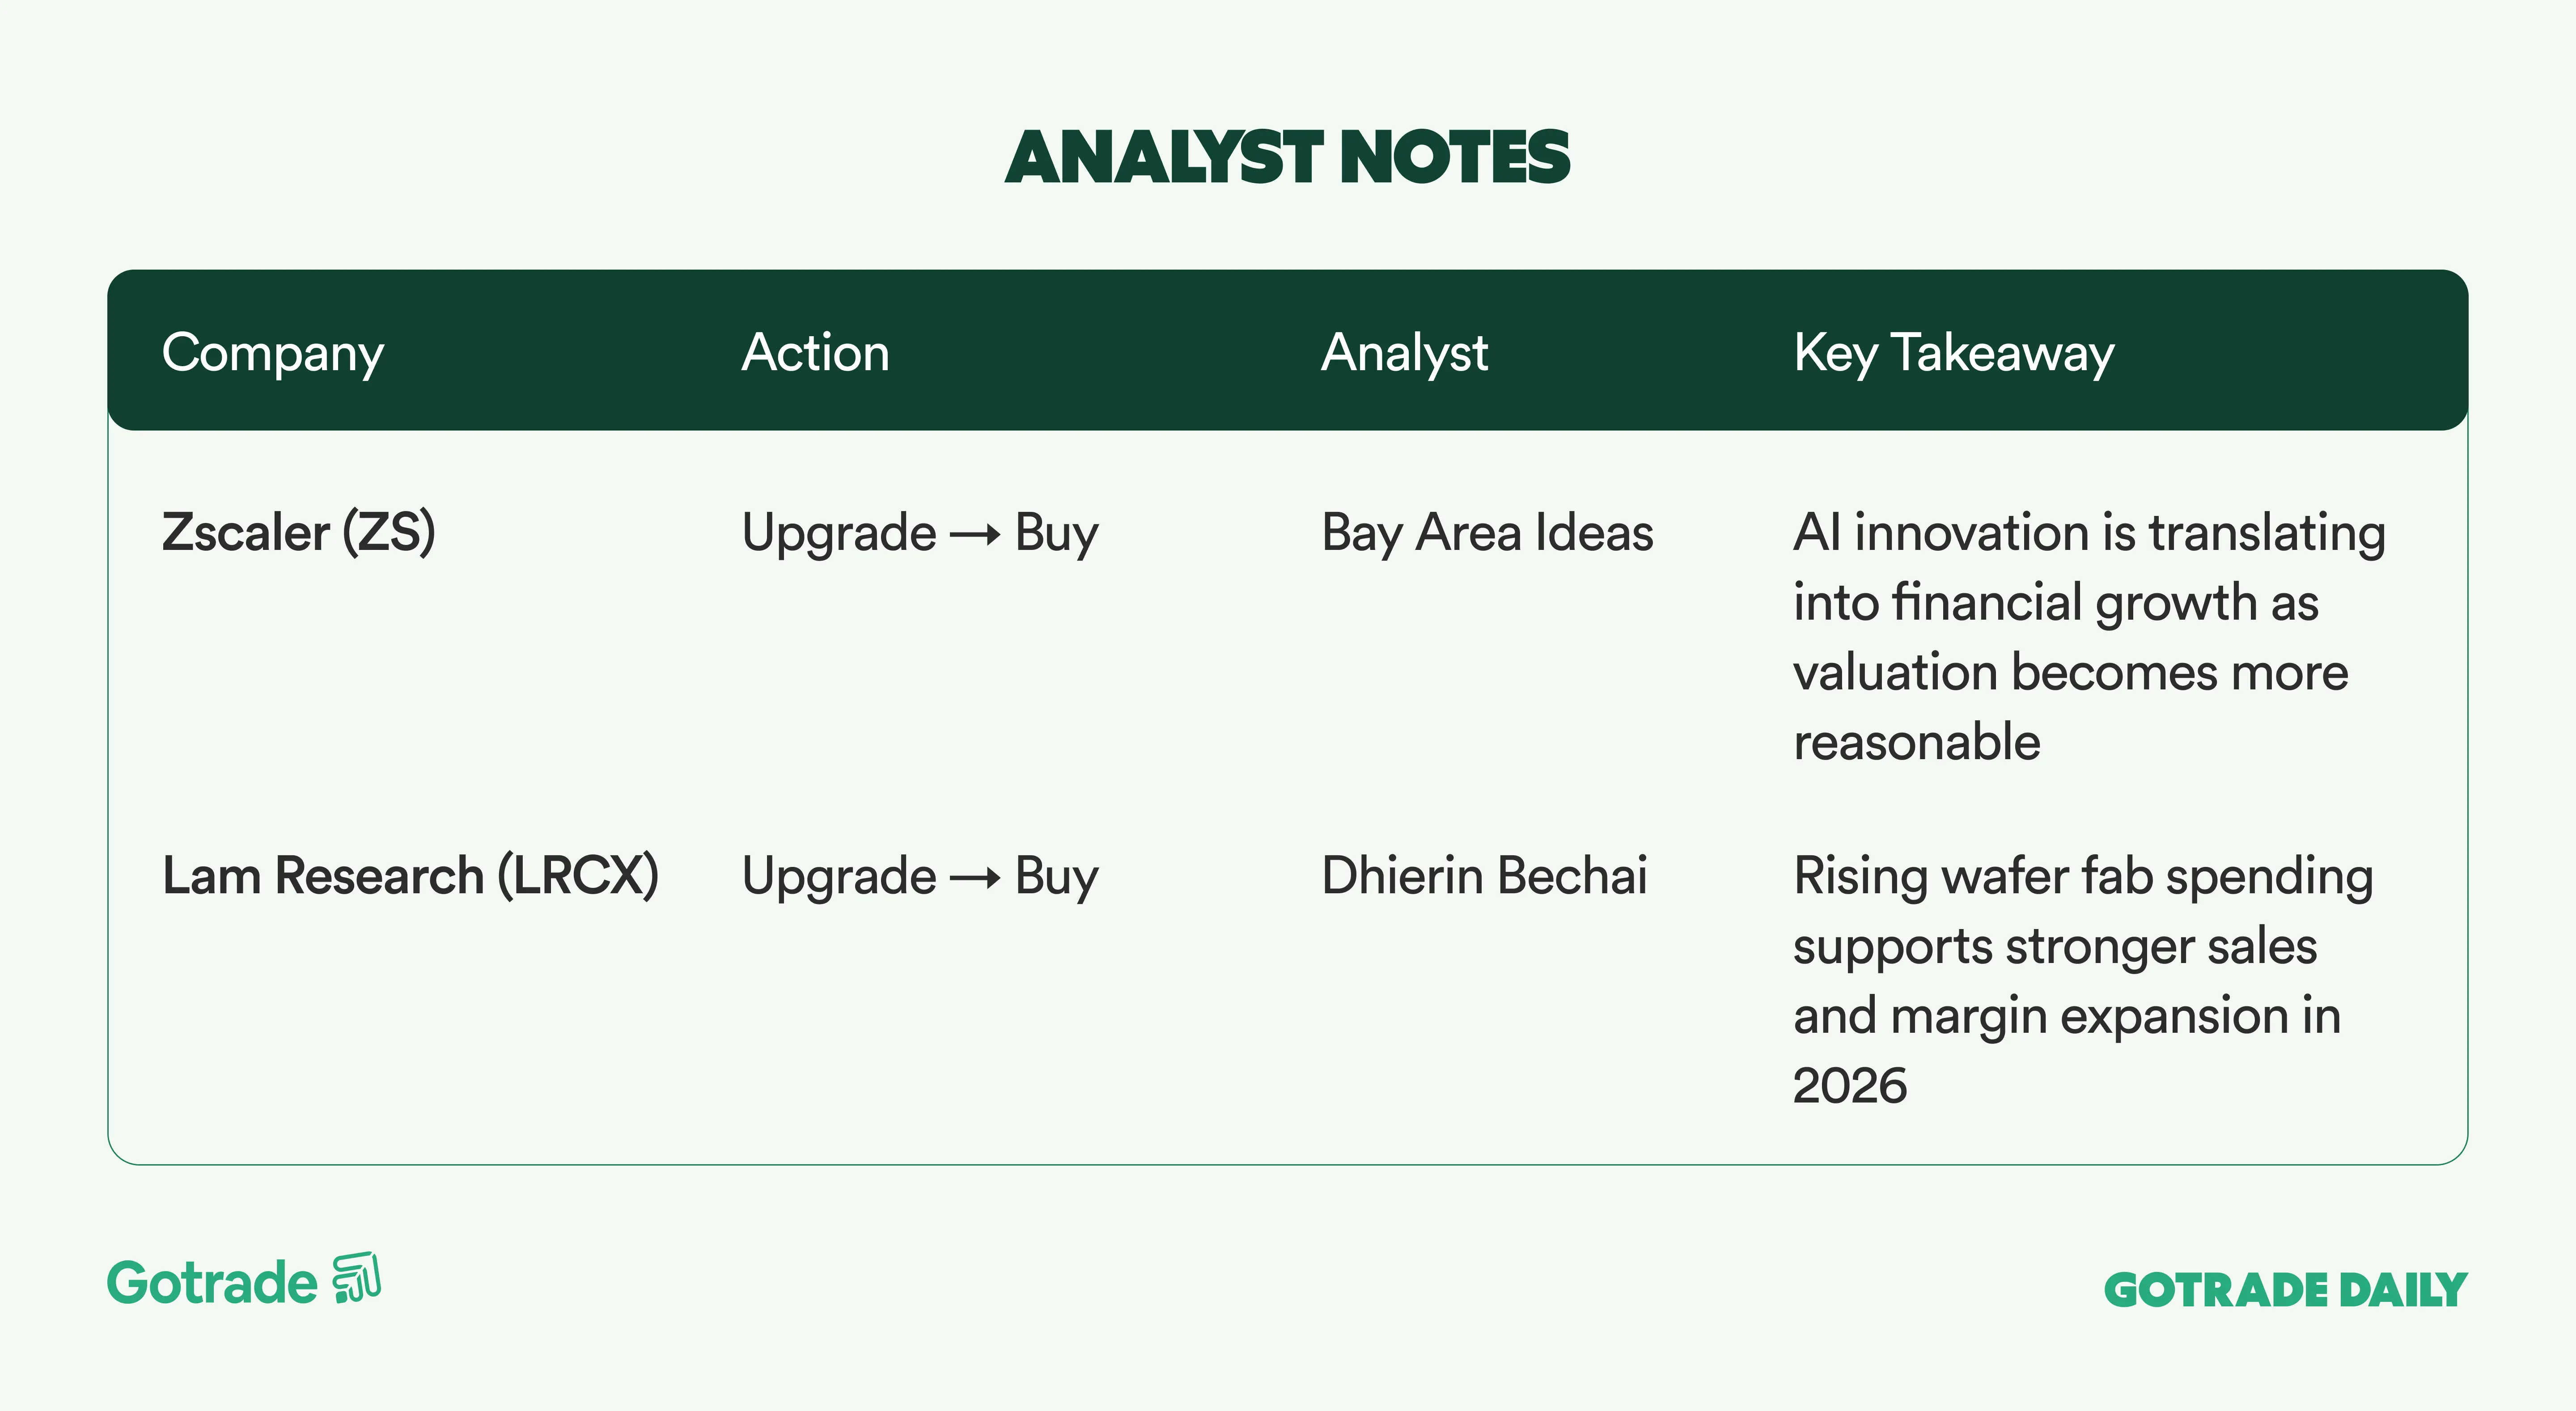The height and width of the screenshot is (1411, 2576).
Task: Click the AI innovation takeaway text
Action: 2088,637
